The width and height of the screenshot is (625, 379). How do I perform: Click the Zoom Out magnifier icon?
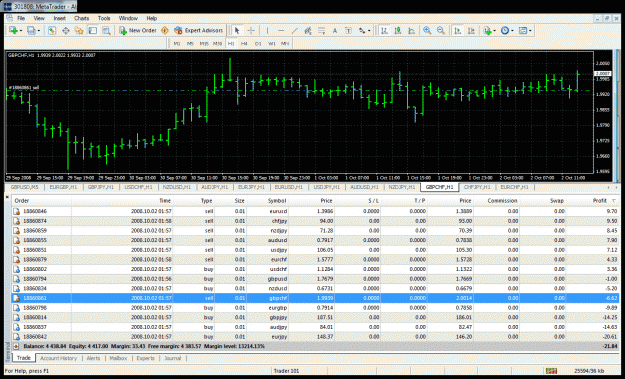tap(440, 30)
